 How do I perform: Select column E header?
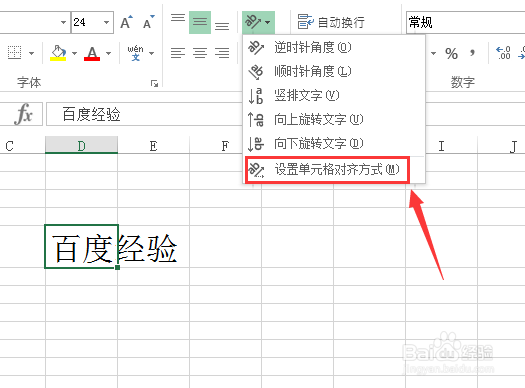point(153,145)
